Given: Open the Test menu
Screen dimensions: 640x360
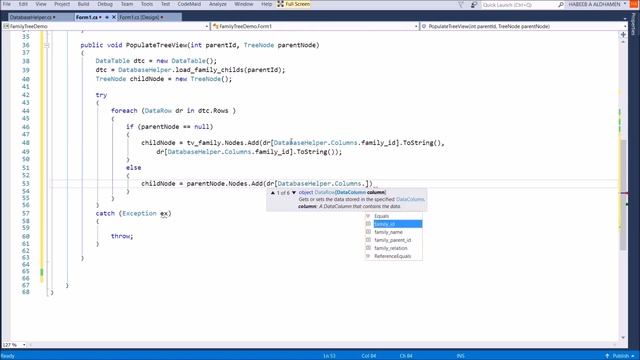Looking at the screenshot, I should pyautogui.click(x=165, y=4).
